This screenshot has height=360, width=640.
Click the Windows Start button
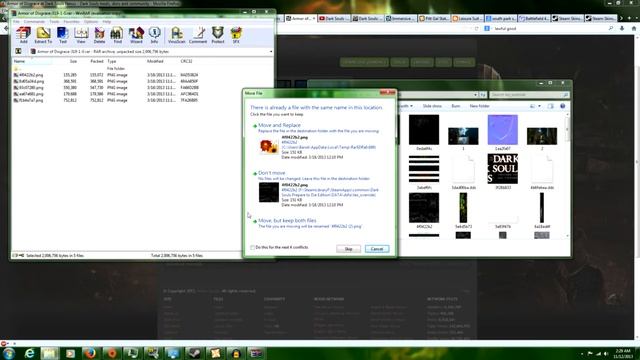click(x=9, y=353)
